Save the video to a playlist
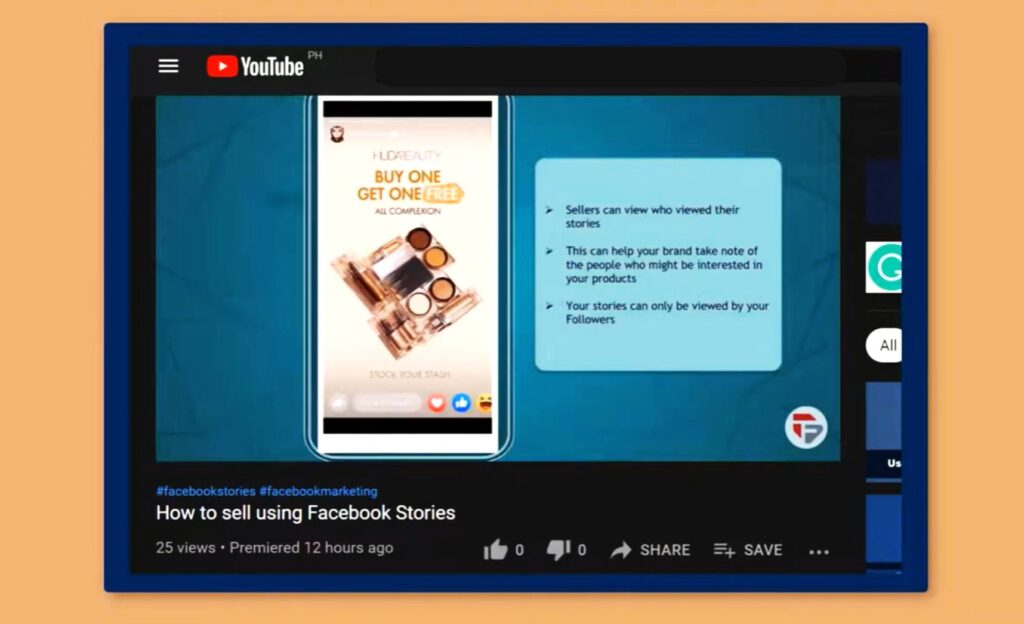The image size is (1024, 624). tap(747, 549)
